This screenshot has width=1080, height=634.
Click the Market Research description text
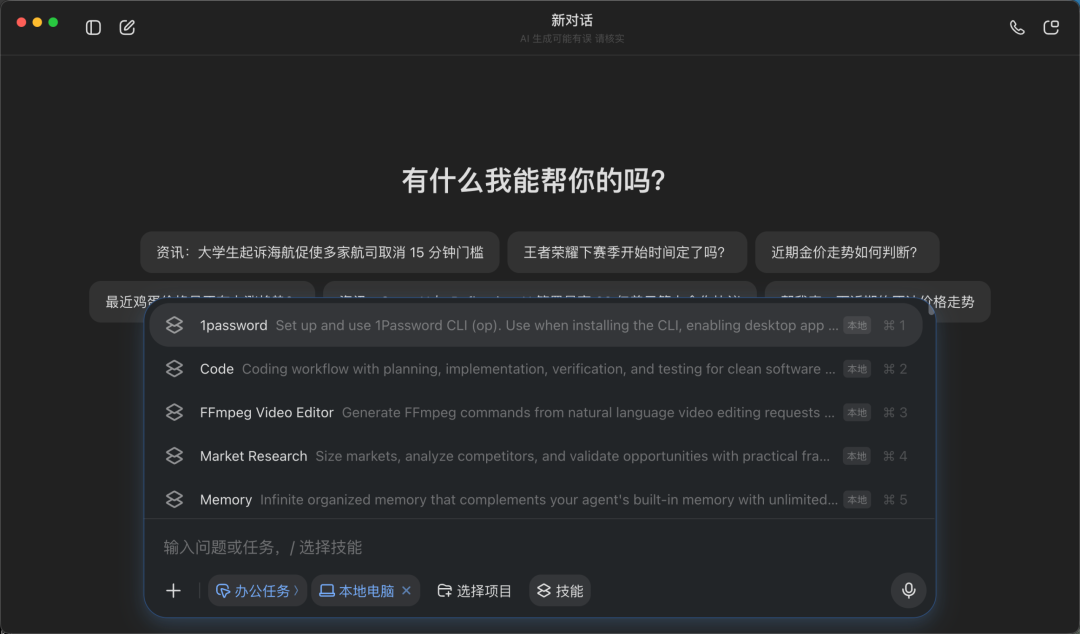[x=572, y=456]
